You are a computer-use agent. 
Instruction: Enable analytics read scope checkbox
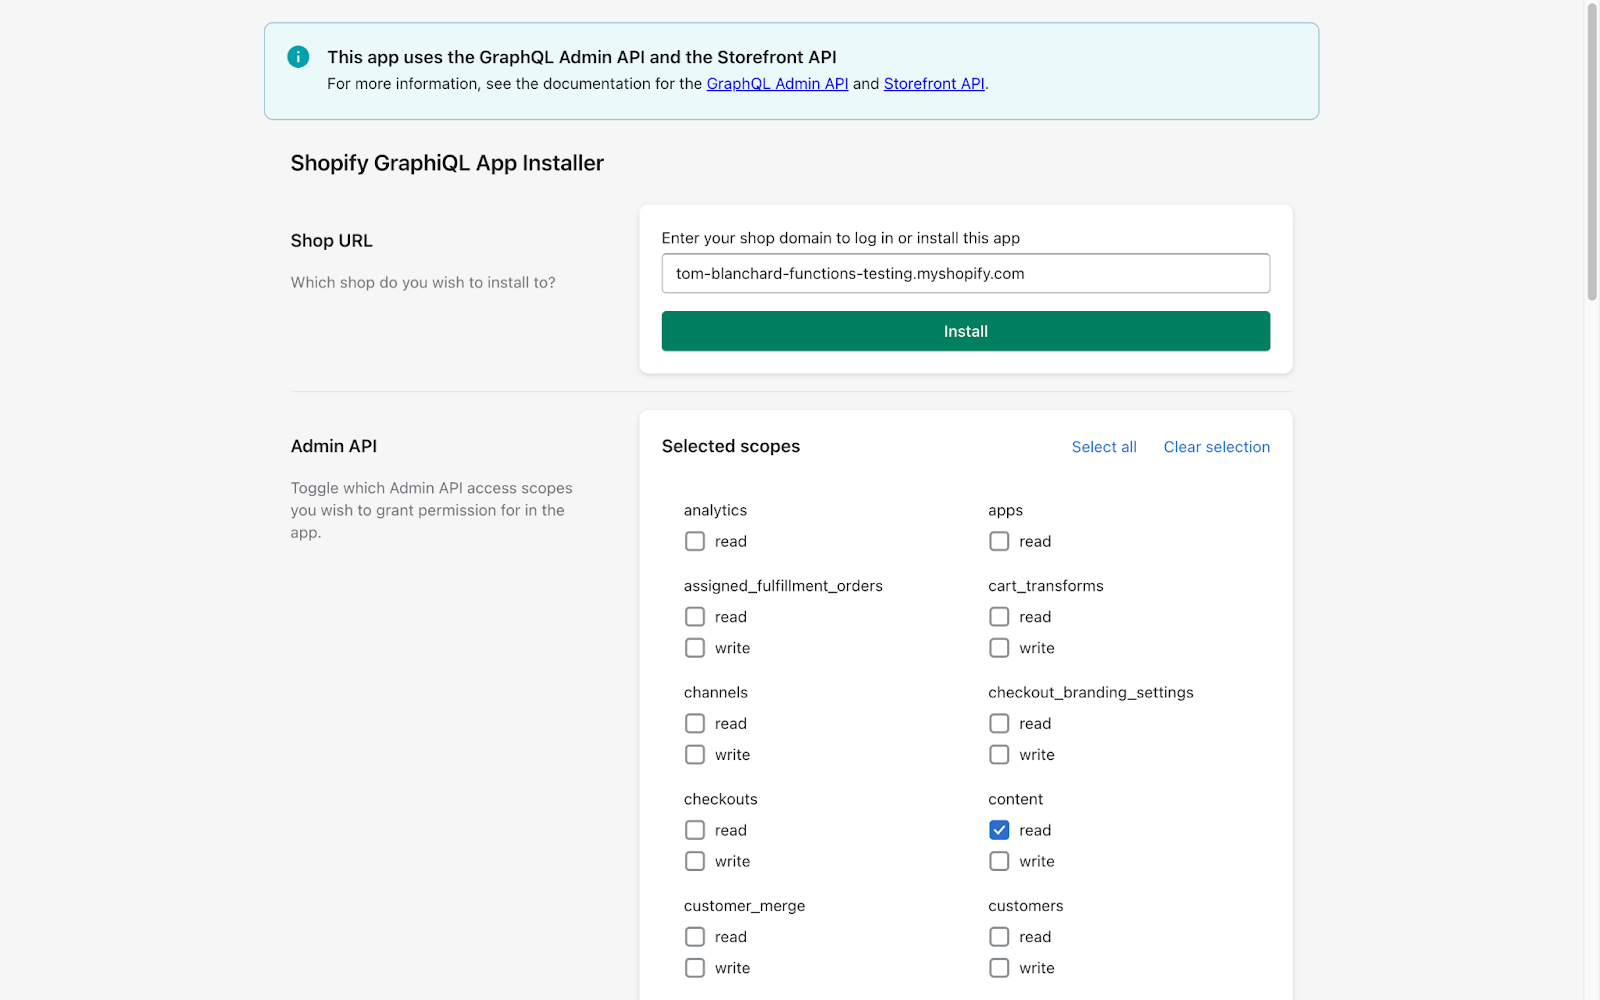(x=695, y=541)
